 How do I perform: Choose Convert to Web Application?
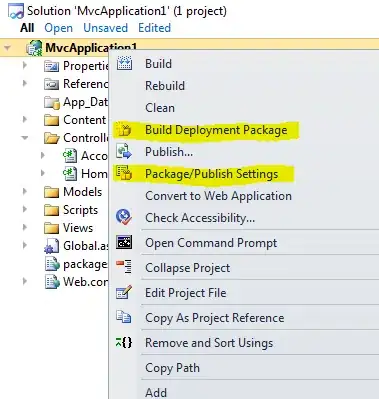(218, 196)
